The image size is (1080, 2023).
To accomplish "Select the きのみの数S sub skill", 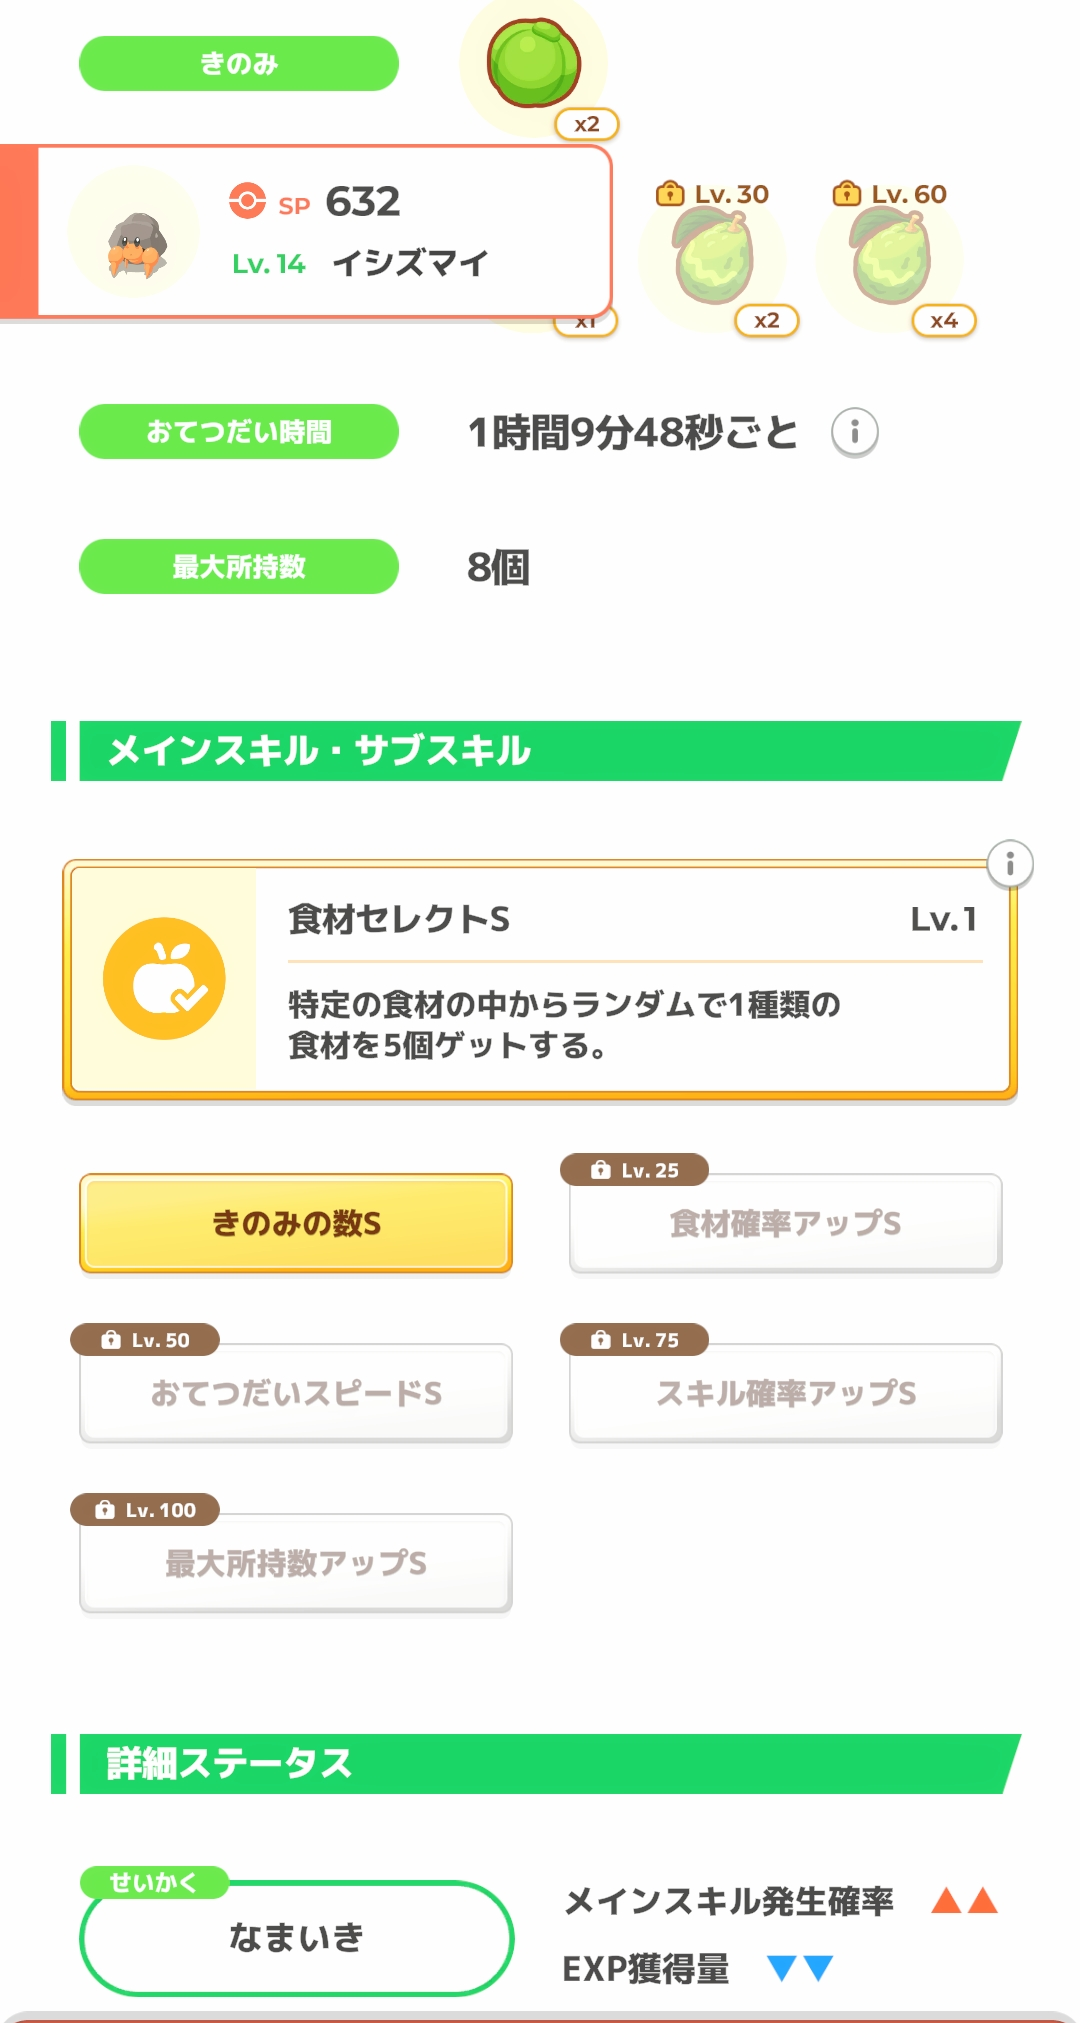I will [x=296, y=1223].
